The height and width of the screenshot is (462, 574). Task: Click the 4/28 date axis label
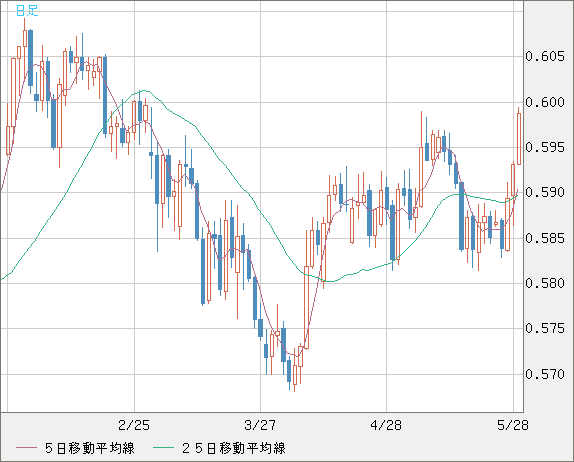coord(386,425)
